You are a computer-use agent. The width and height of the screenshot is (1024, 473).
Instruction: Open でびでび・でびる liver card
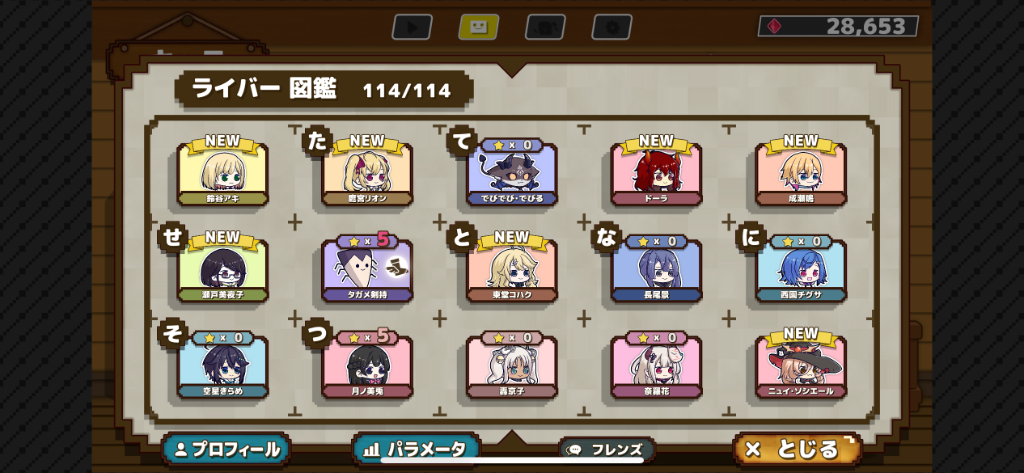[x=511, y=172]
